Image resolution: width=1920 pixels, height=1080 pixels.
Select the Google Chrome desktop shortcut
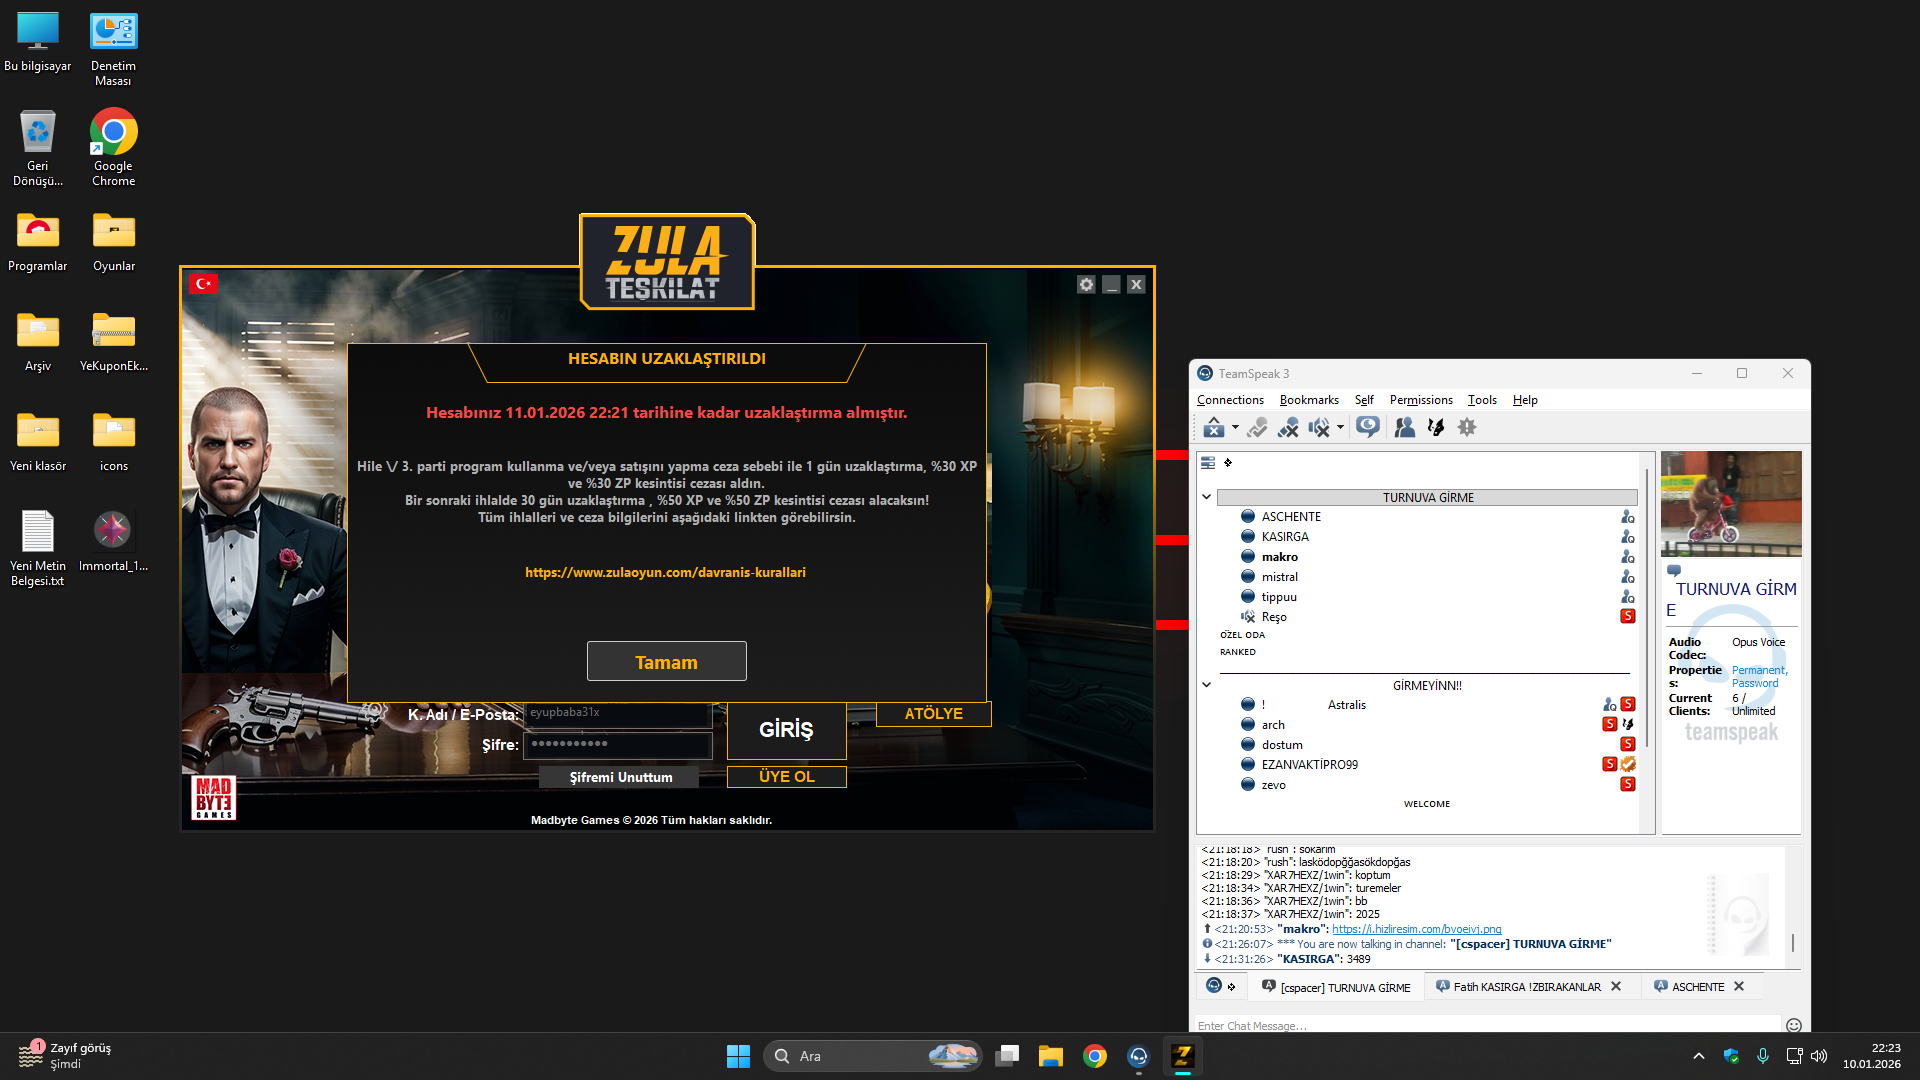pyautogui.click(x=113, y=148)
